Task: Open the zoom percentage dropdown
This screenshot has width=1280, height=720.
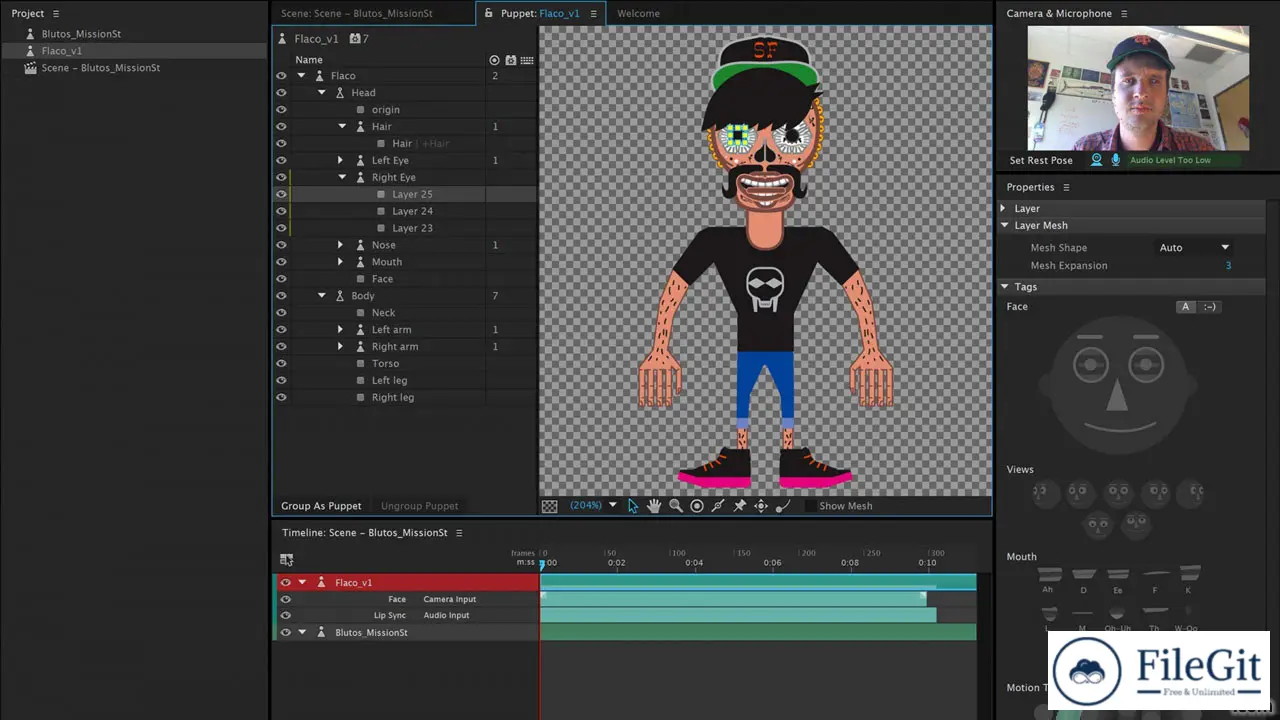Action: click(613, 506)
